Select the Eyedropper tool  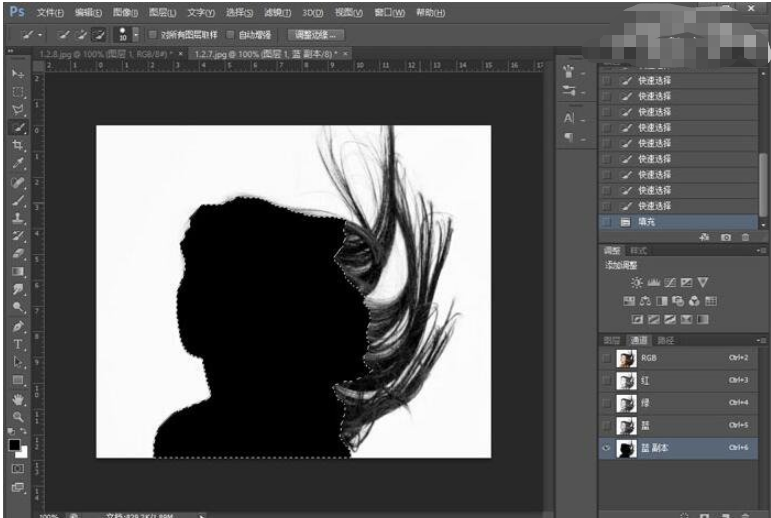click(17, 162)
